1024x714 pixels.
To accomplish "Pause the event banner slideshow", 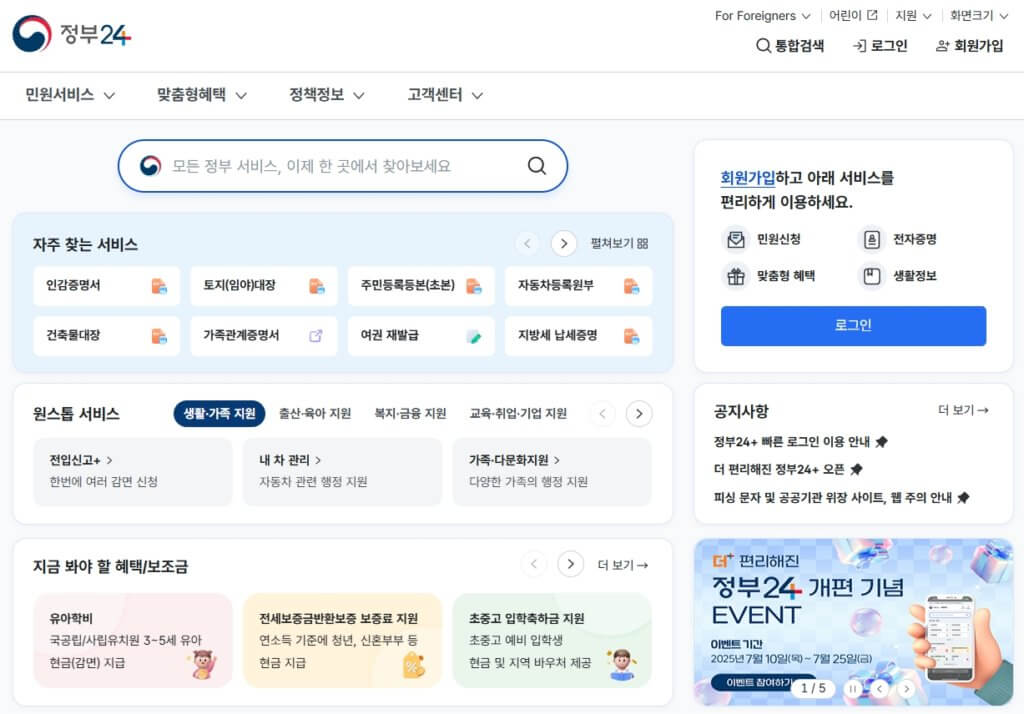I will click(x=852, y=689).
